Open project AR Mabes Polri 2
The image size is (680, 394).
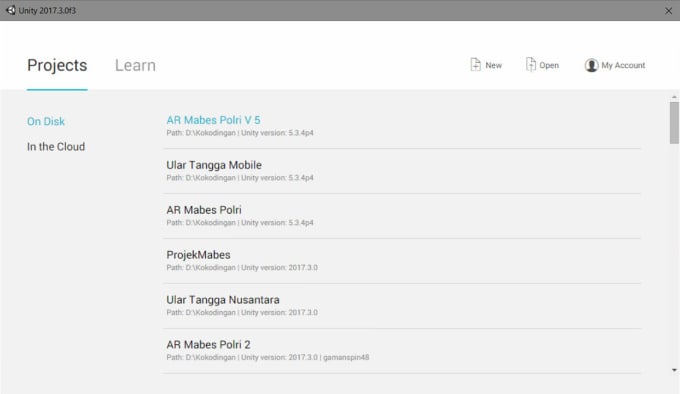click(208, 345)
